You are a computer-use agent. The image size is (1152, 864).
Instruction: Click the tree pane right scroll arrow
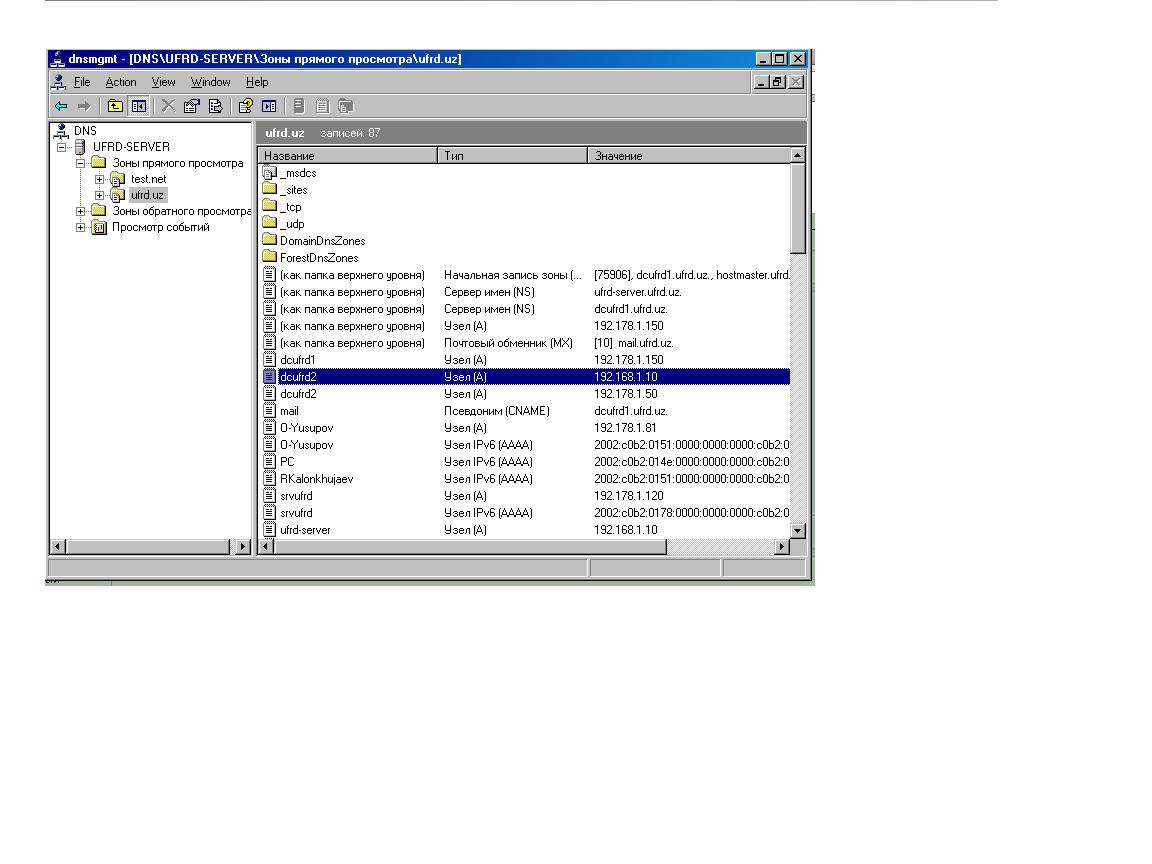[243, 547]
